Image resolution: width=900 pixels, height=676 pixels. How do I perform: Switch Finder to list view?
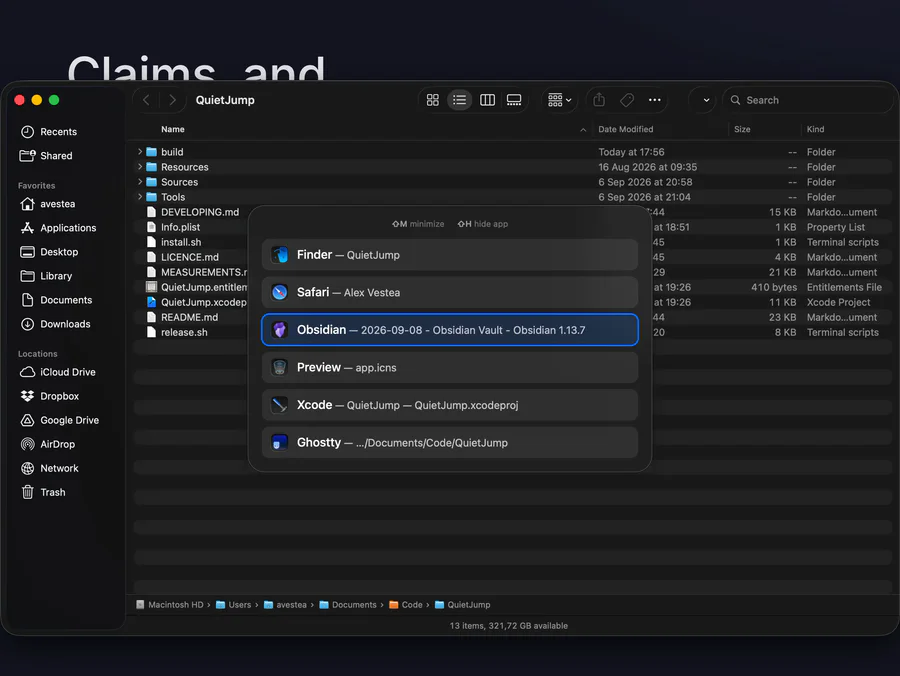459,100
